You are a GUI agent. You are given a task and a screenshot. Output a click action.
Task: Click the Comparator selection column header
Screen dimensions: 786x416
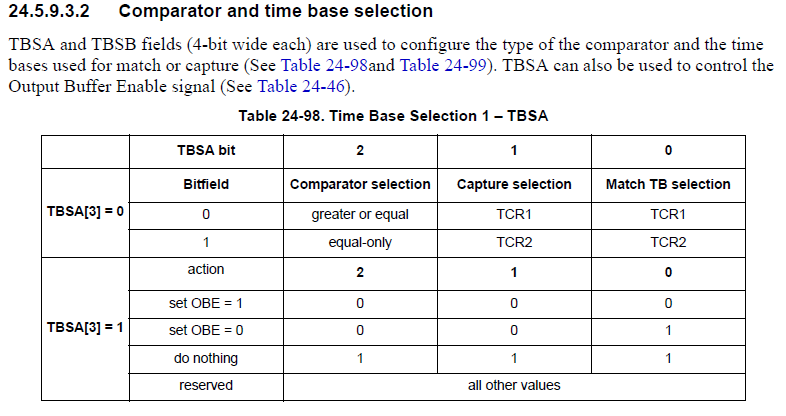click(360, 184)
